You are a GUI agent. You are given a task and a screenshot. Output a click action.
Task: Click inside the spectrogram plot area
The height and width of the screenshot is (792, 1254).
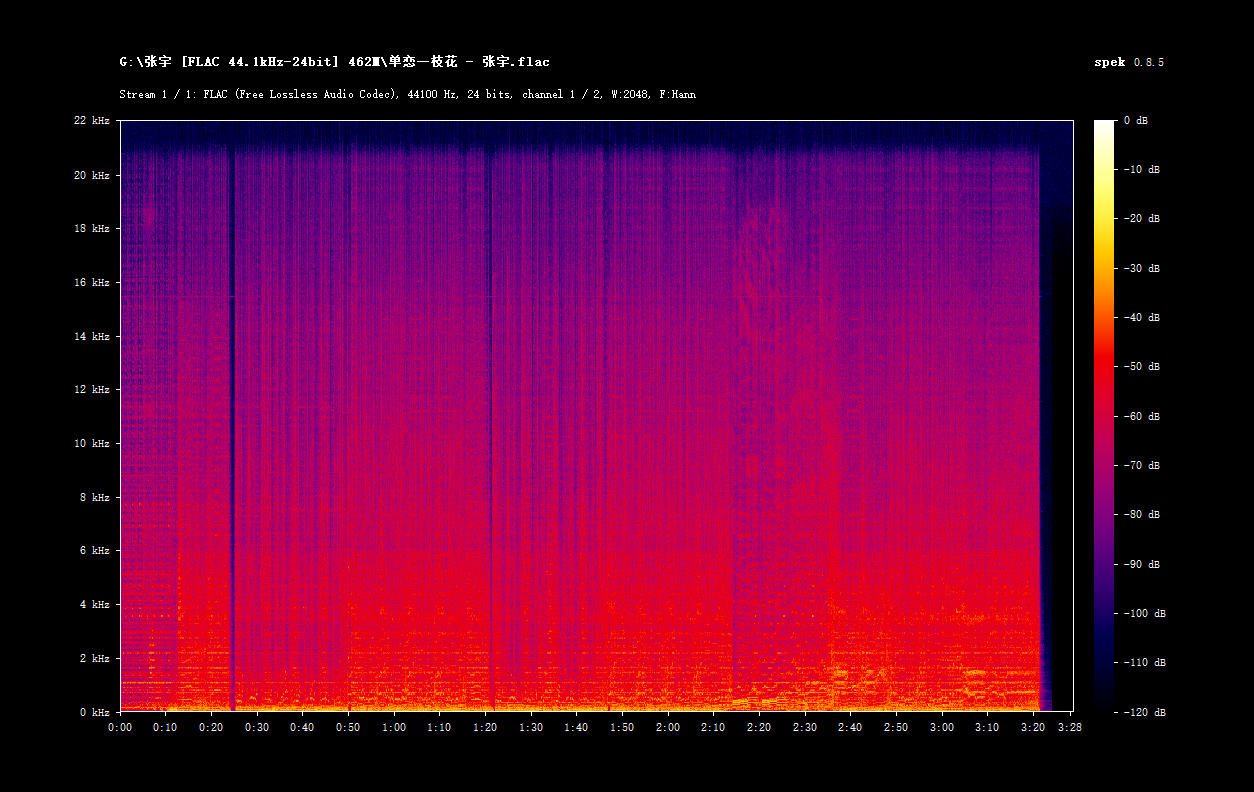pyautogui.click(x=596, y=416)
